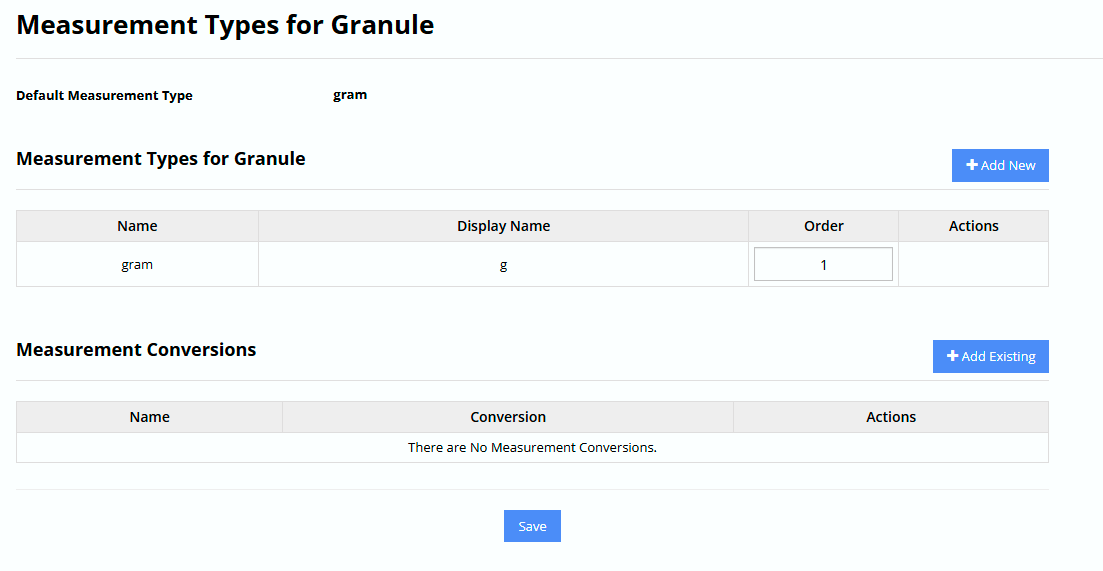
Task: Click the 'There are No Measurement Conversions' row
Action: (x=532, y=447)
